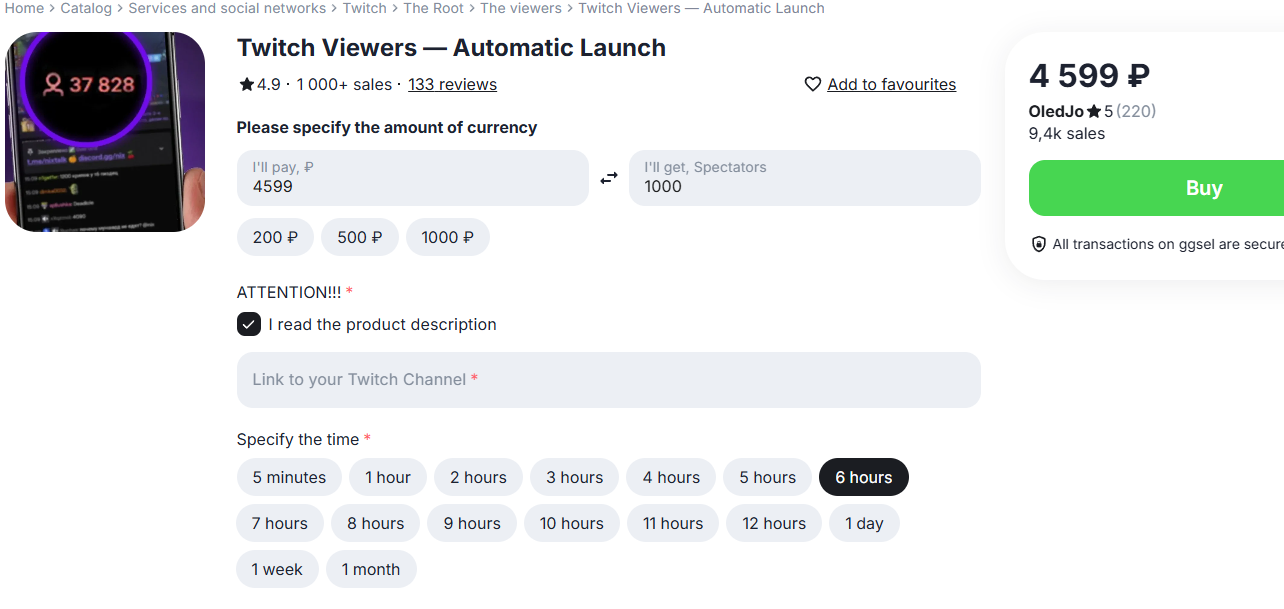Click the Twitch Channel link field
The width and height of the screenshot is (1284, 609).
tap(608, 380)
